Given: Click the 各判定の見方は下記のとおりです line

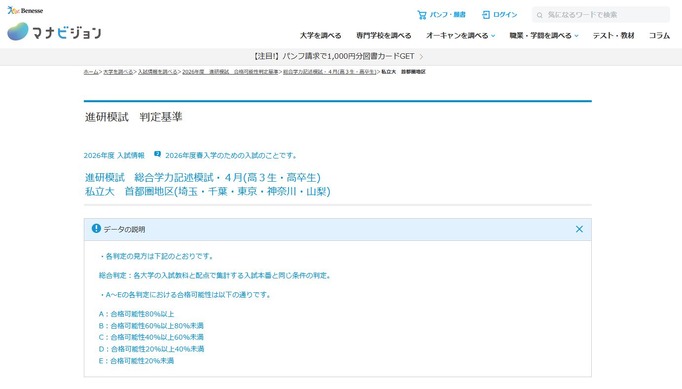Looking at the screenshot, I should tap(157, 256).
